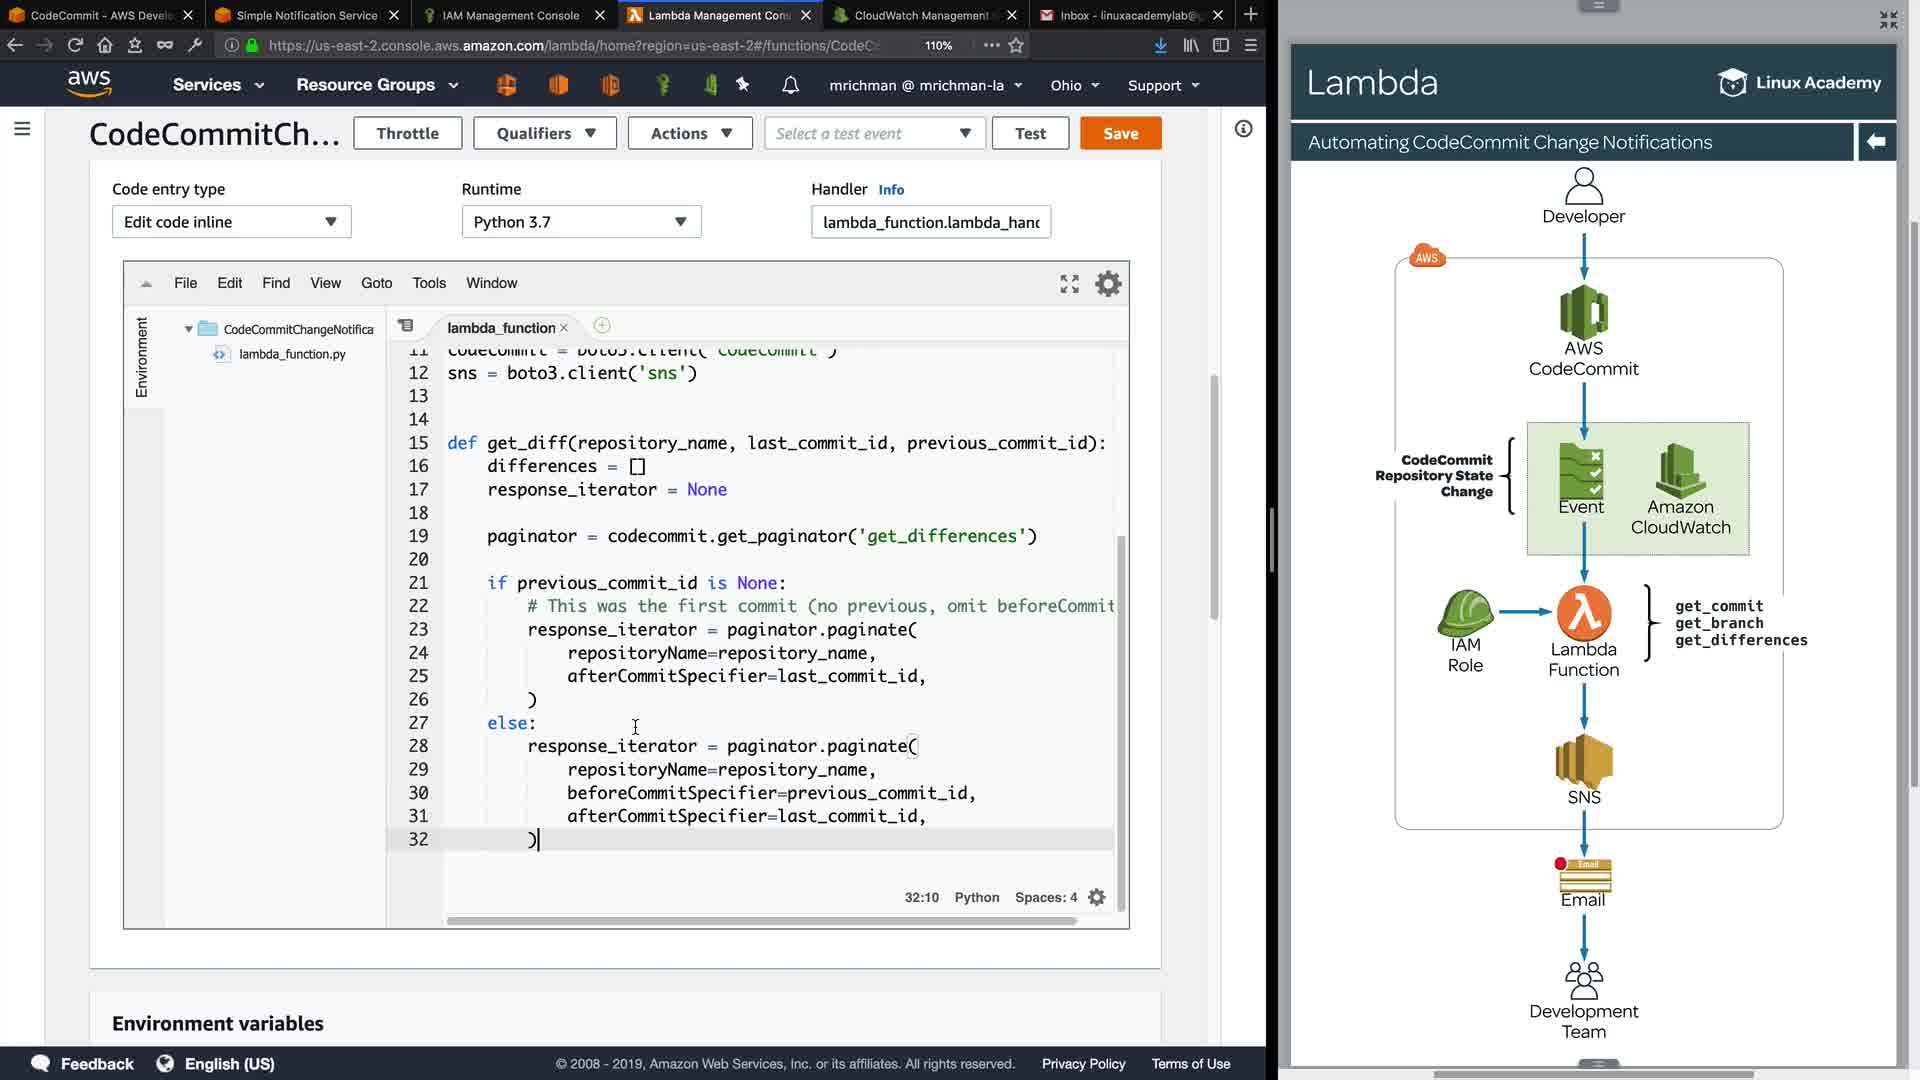Viewport: 1920px width, 1080px height.
Task: Click the AWS logo home icon
Action: coord(89,84)
